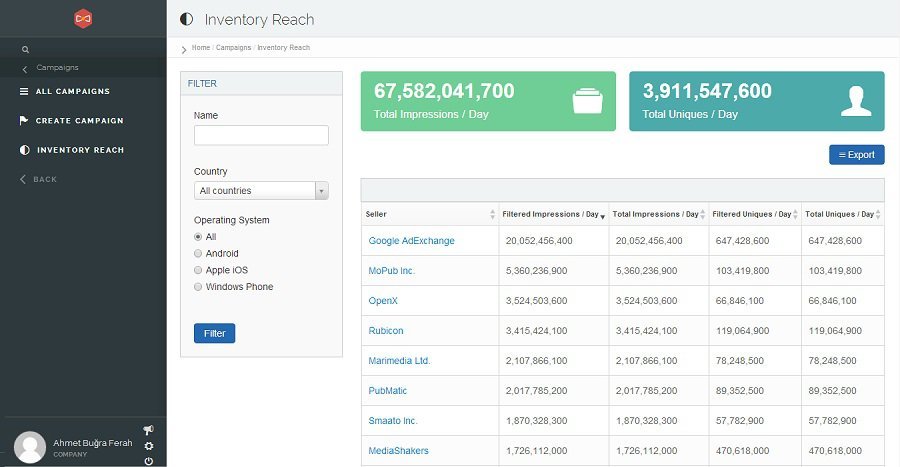Open the sidebar search magnifier icon

coord(25,49)
